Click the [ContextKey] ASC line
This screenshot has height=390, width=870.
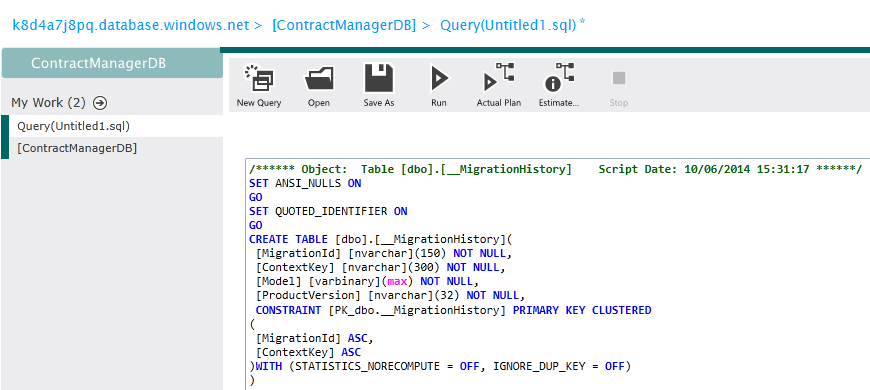tap(308, 352)
